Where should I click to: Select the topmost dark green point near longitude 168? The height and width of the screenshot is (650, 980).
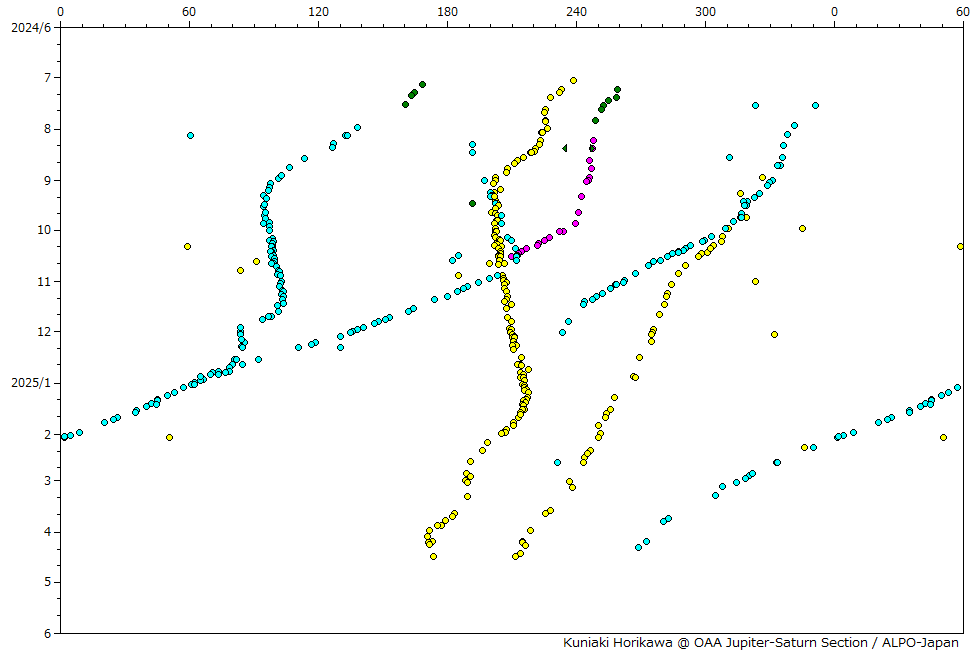(422, 84)
